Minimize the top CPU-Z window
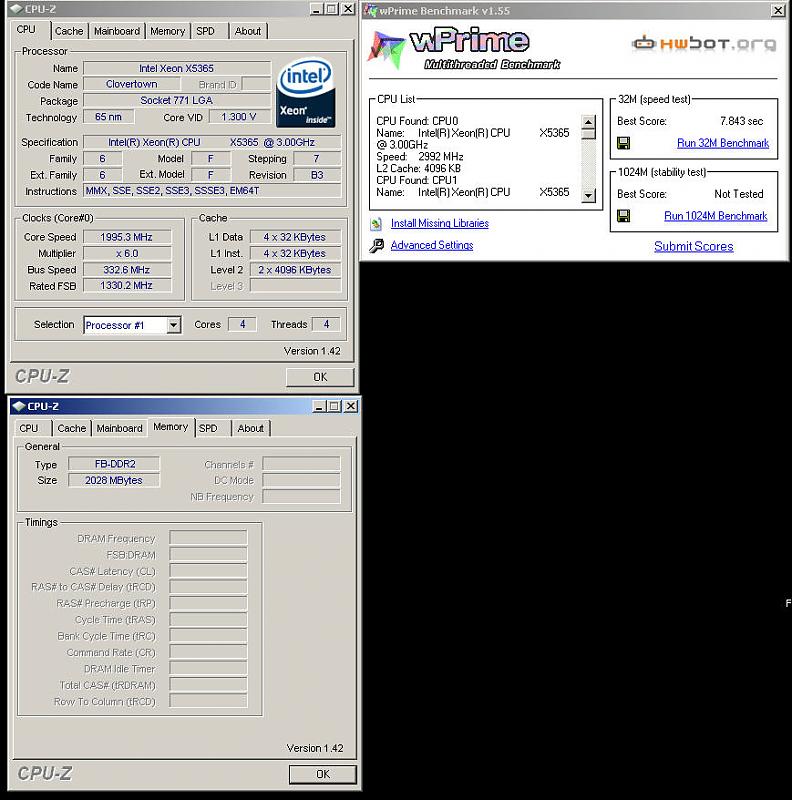The width and height of the screenshot is (792, 800). pos(316,9)
